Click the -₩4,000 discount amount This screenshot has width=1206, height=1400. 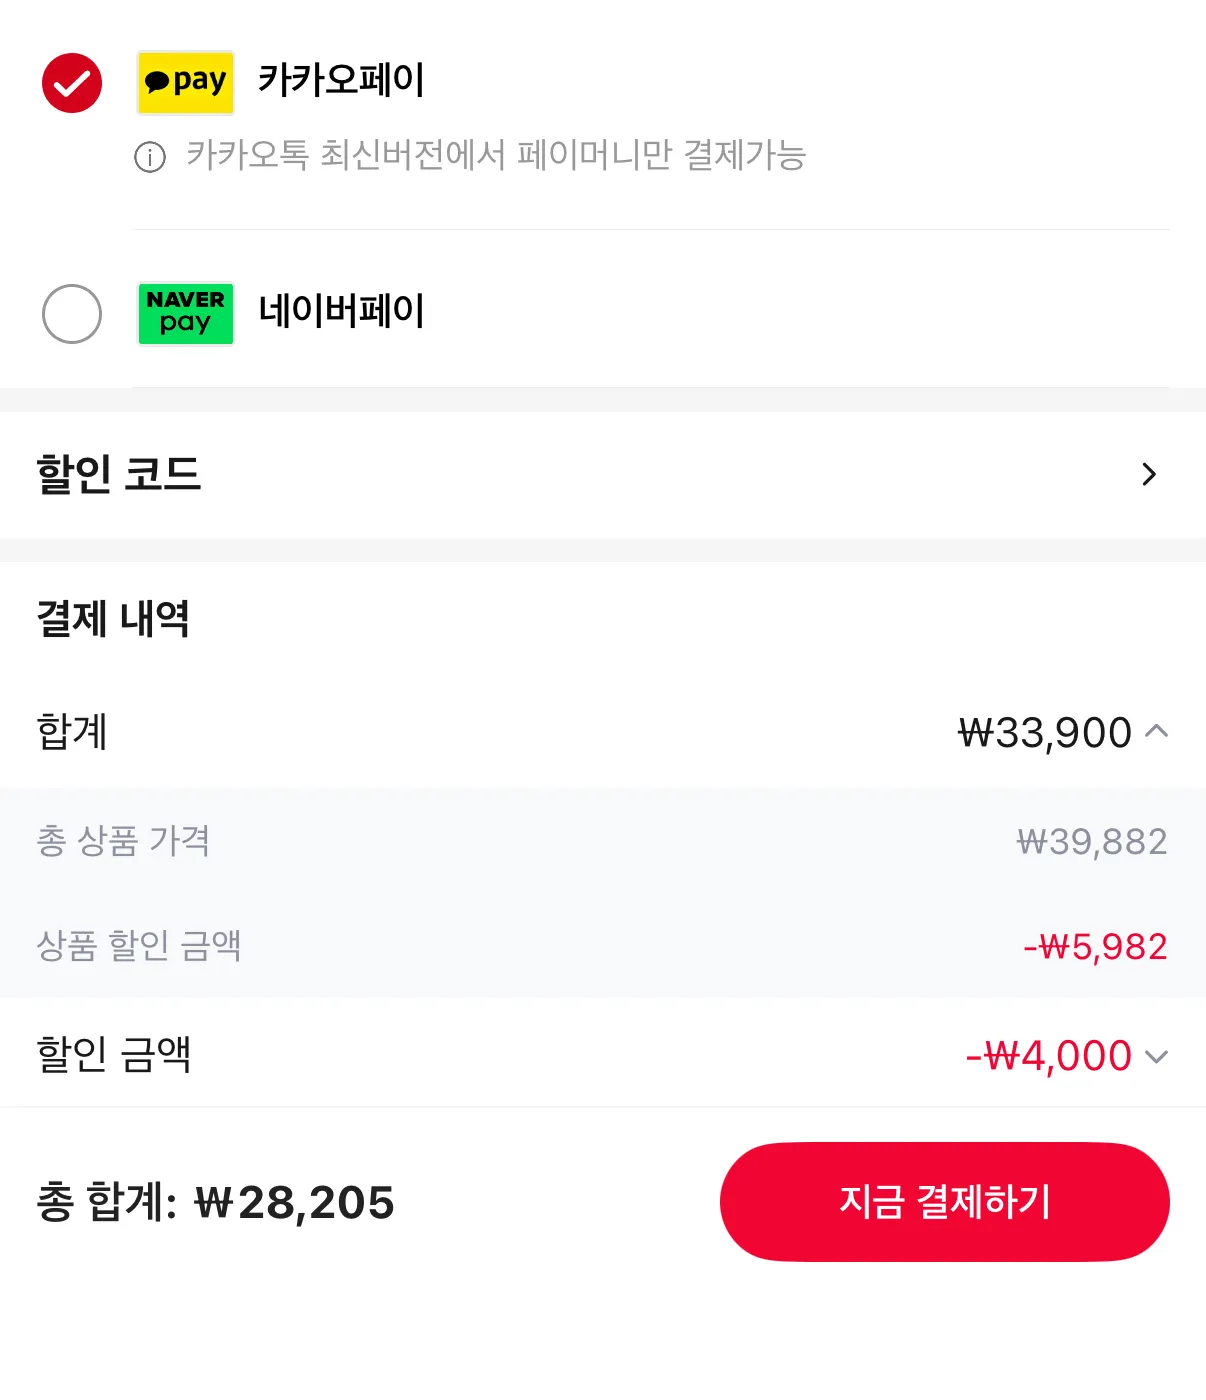[1048, 1056]
